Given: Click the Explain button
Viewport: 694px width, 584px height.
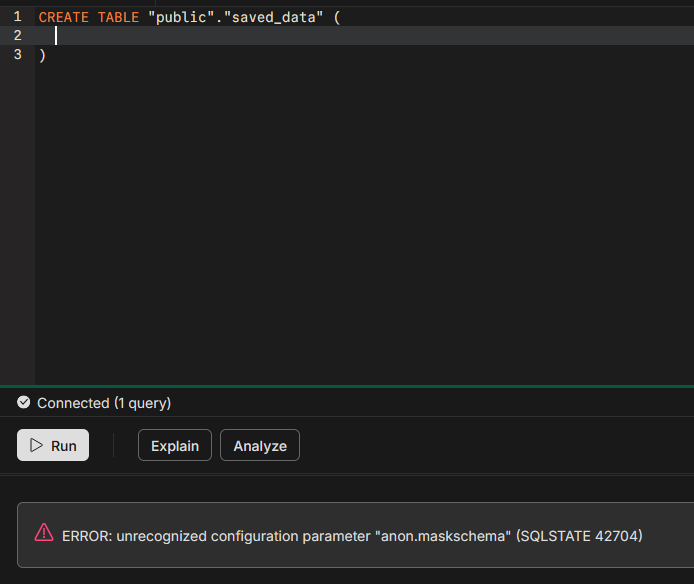Looking at the screenshot, I should 175,445.
